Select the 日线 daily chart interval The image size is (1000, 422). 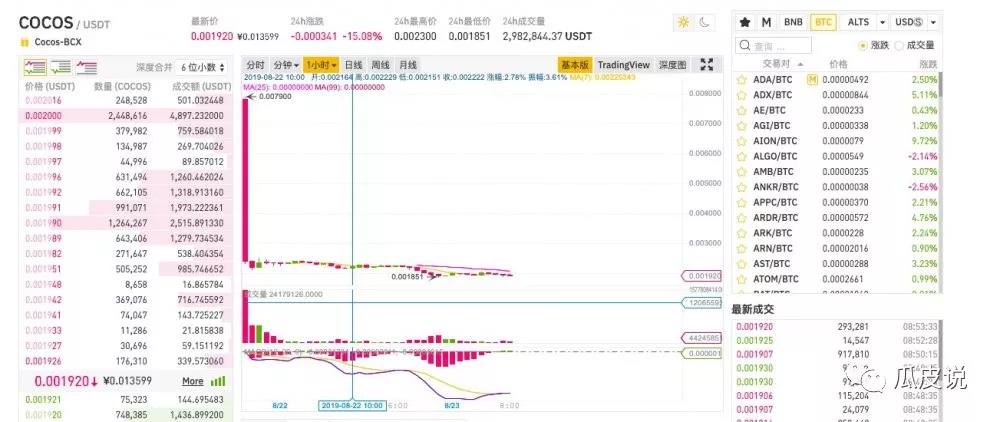pyautogui.click(x=353, y=65)
